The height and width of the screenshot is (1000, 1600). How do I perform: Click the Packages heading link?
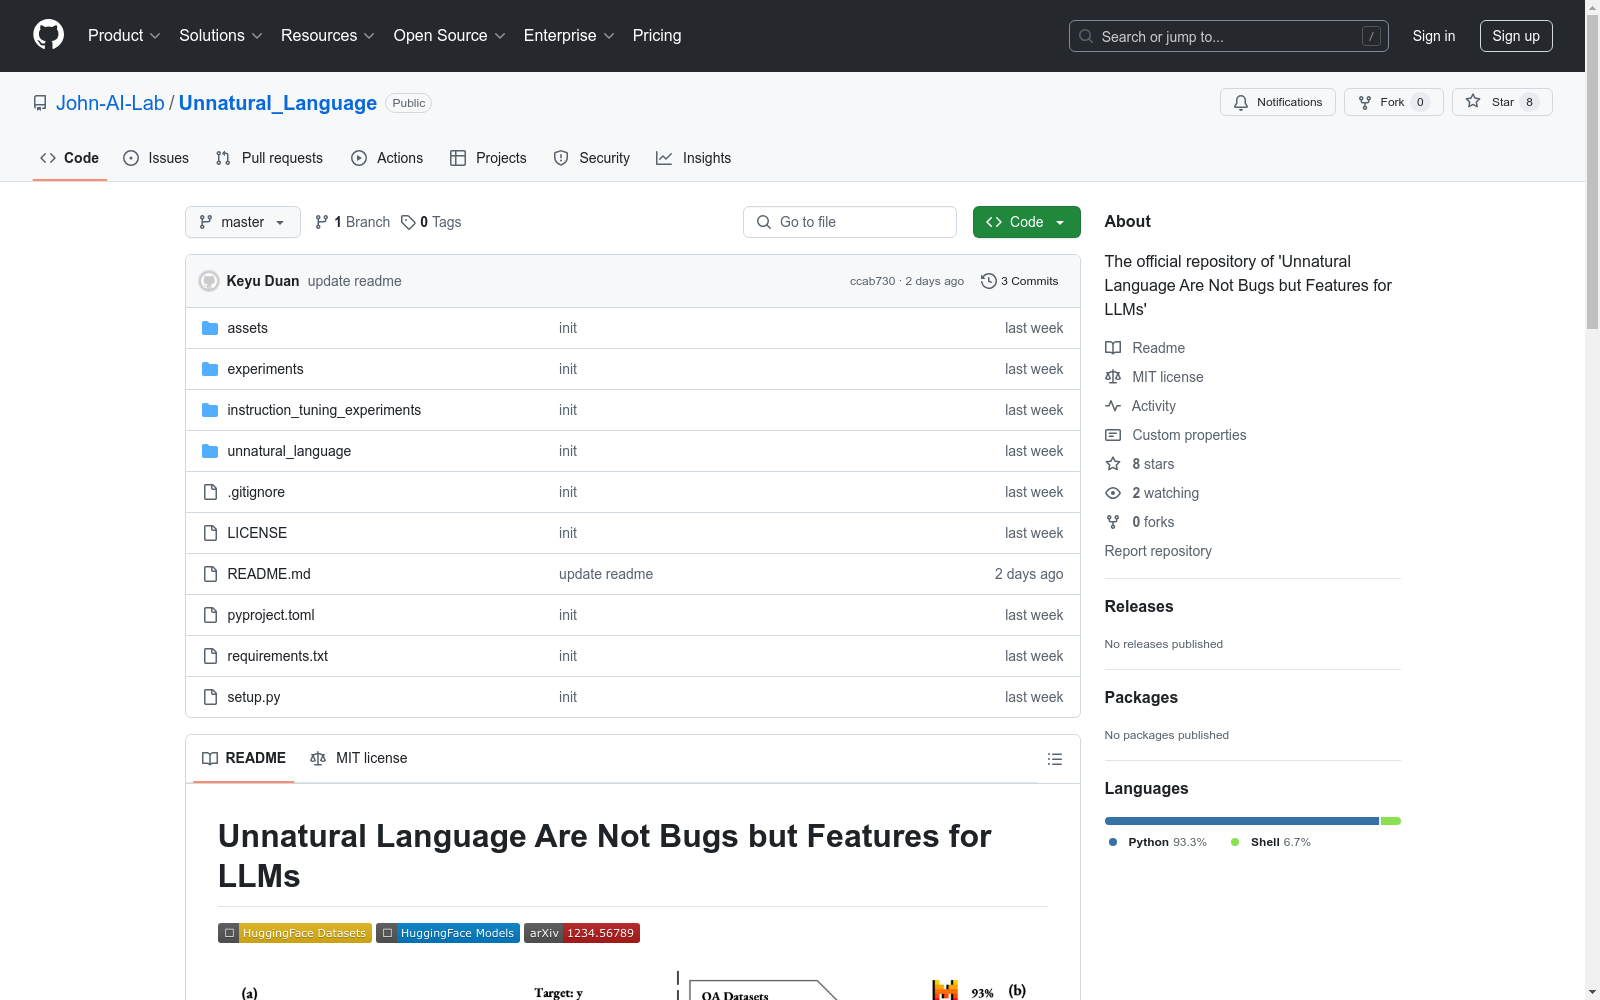pos(1141,697)
